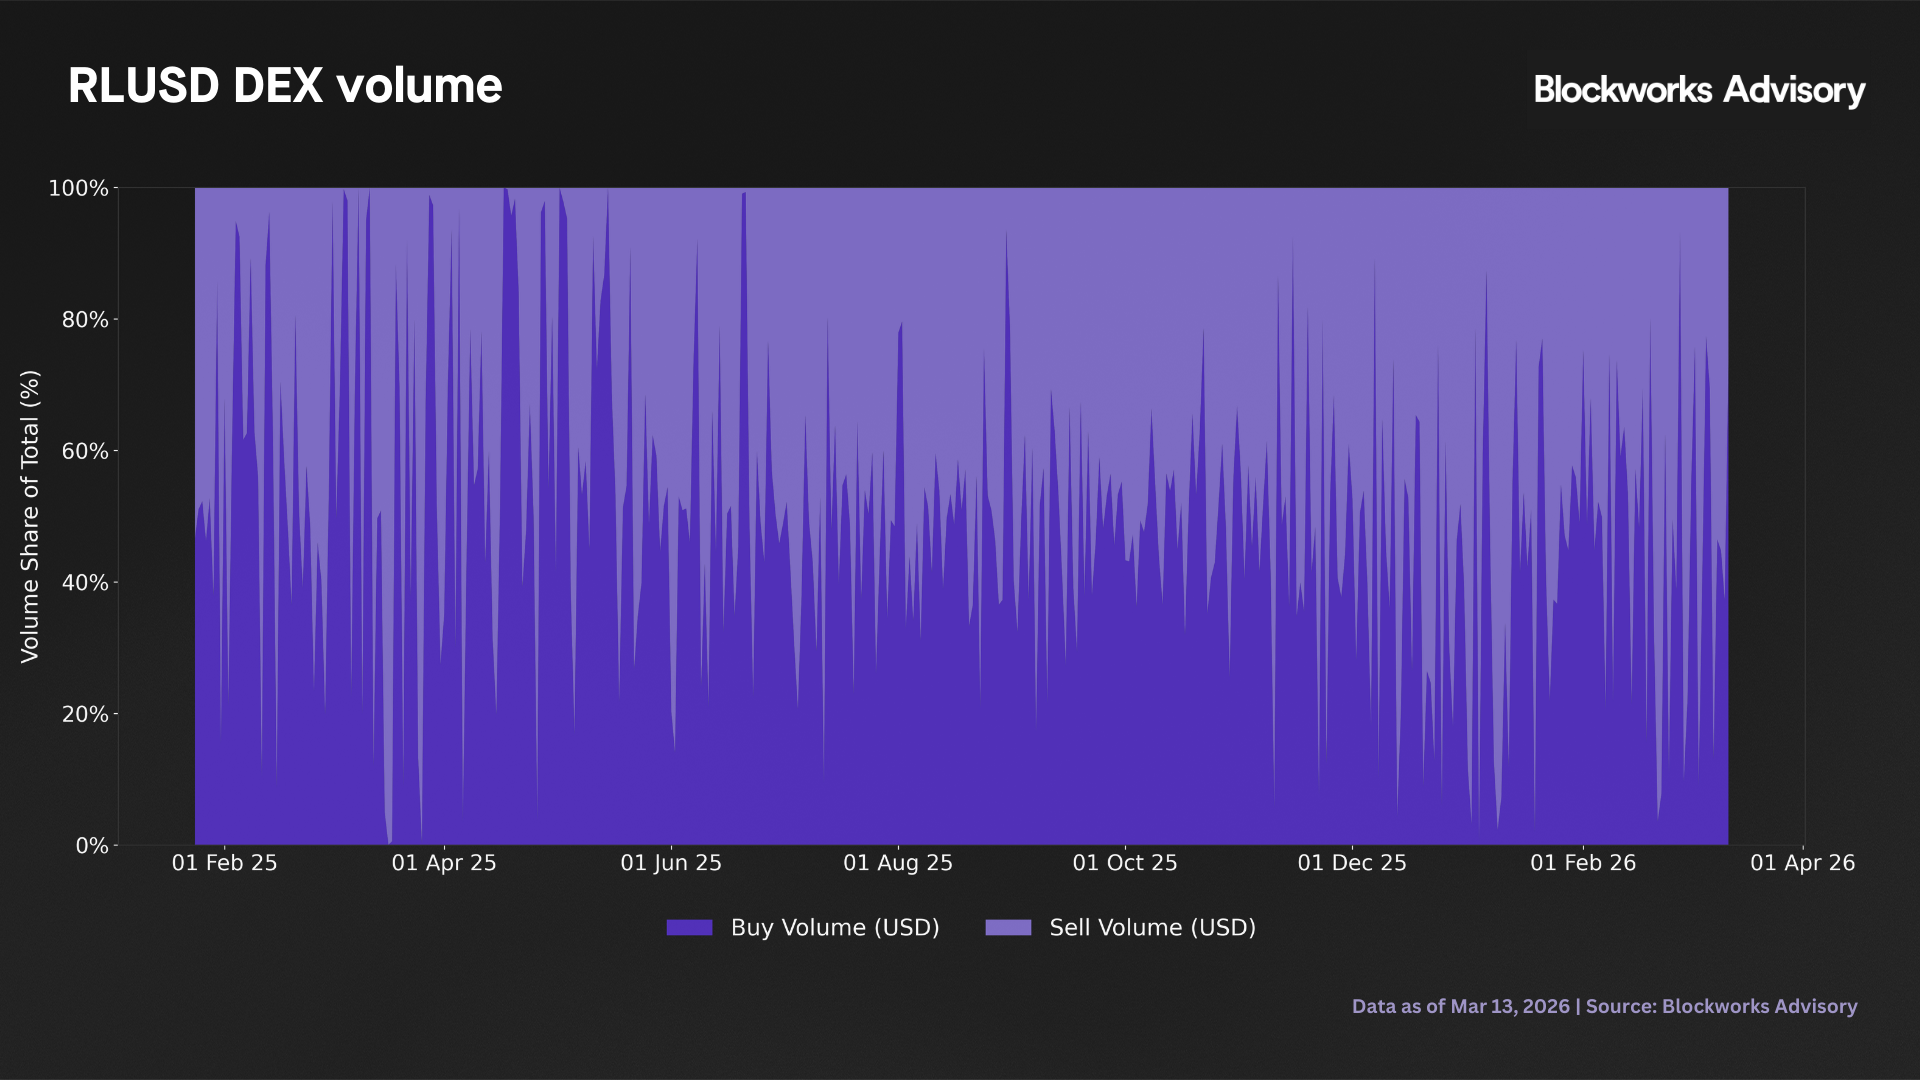Select the "Sell Volume (USD)" legend label

(x=1152, y=928)
